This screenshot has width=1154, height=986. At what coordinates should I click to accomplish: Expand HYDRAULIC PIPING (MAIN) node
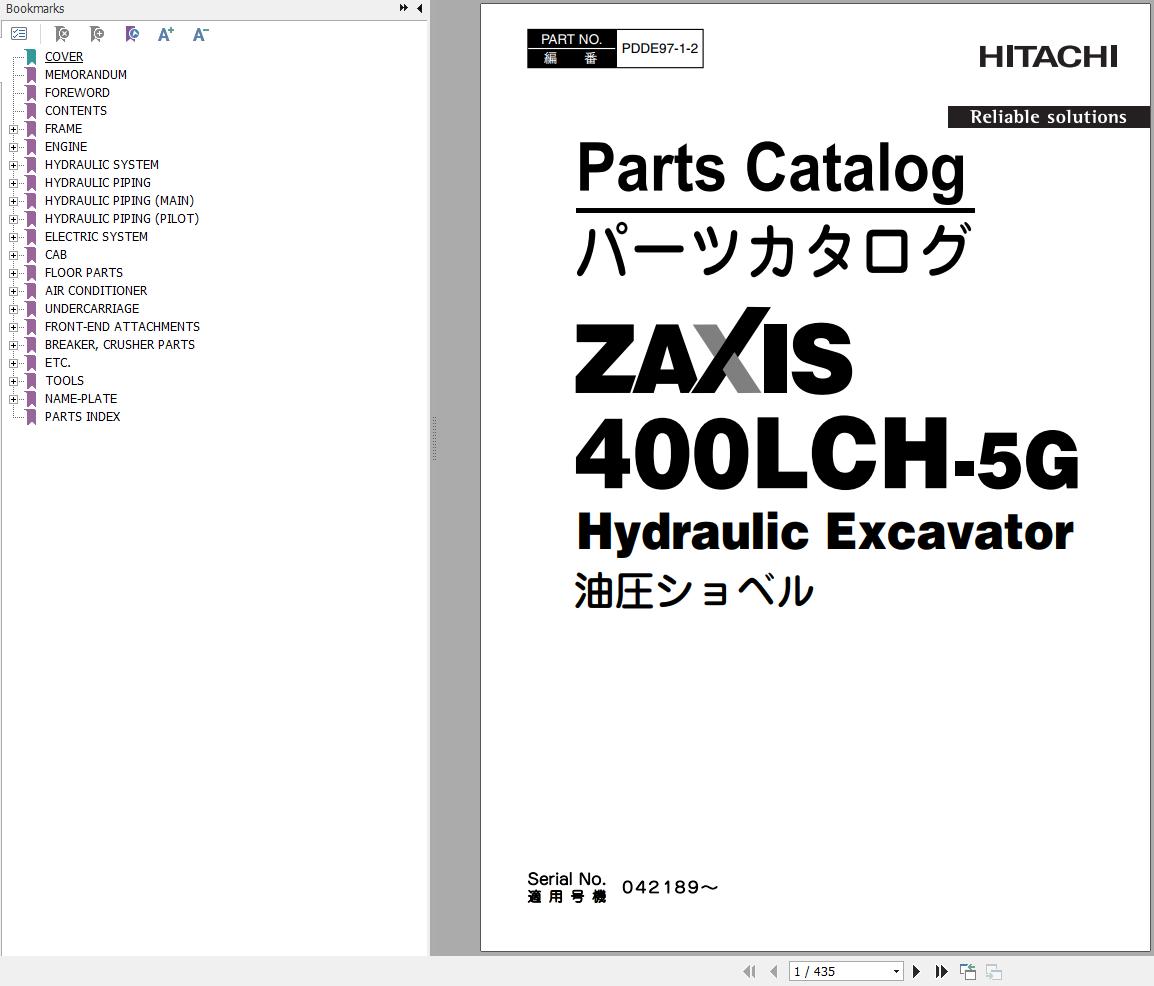(x=13, y=201)
